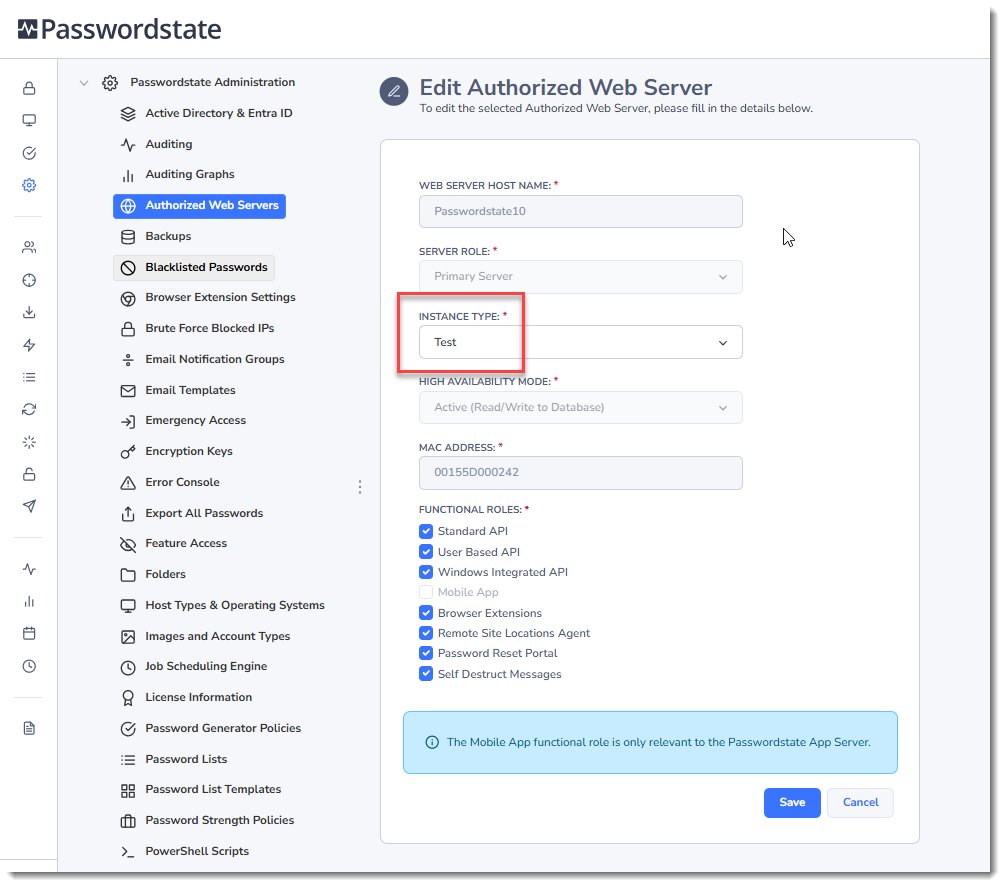Click the pencil edit icon by page title

coord(394,91)
